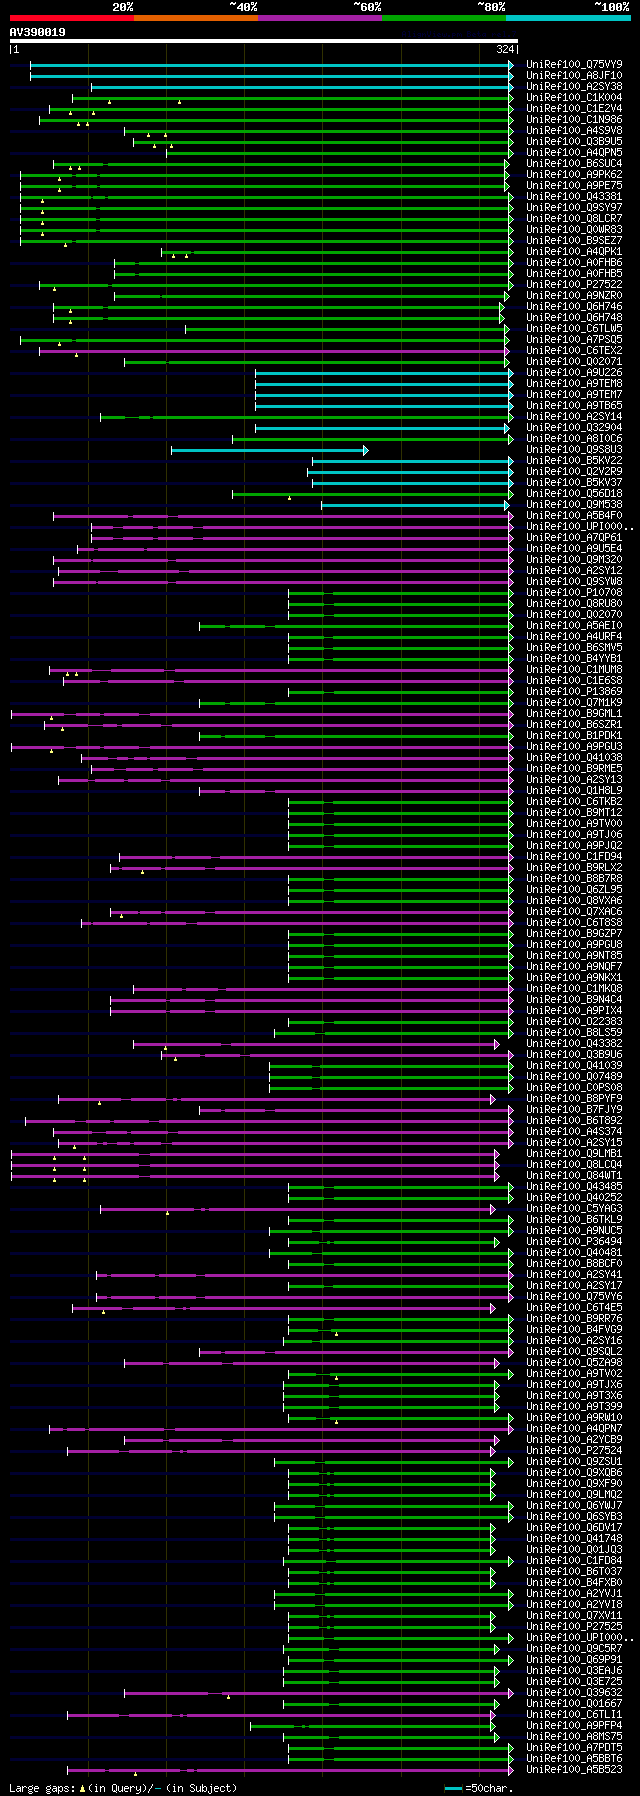
Task: Click the label UniRef100_O22383
Action: click(x=574, y=1021)
